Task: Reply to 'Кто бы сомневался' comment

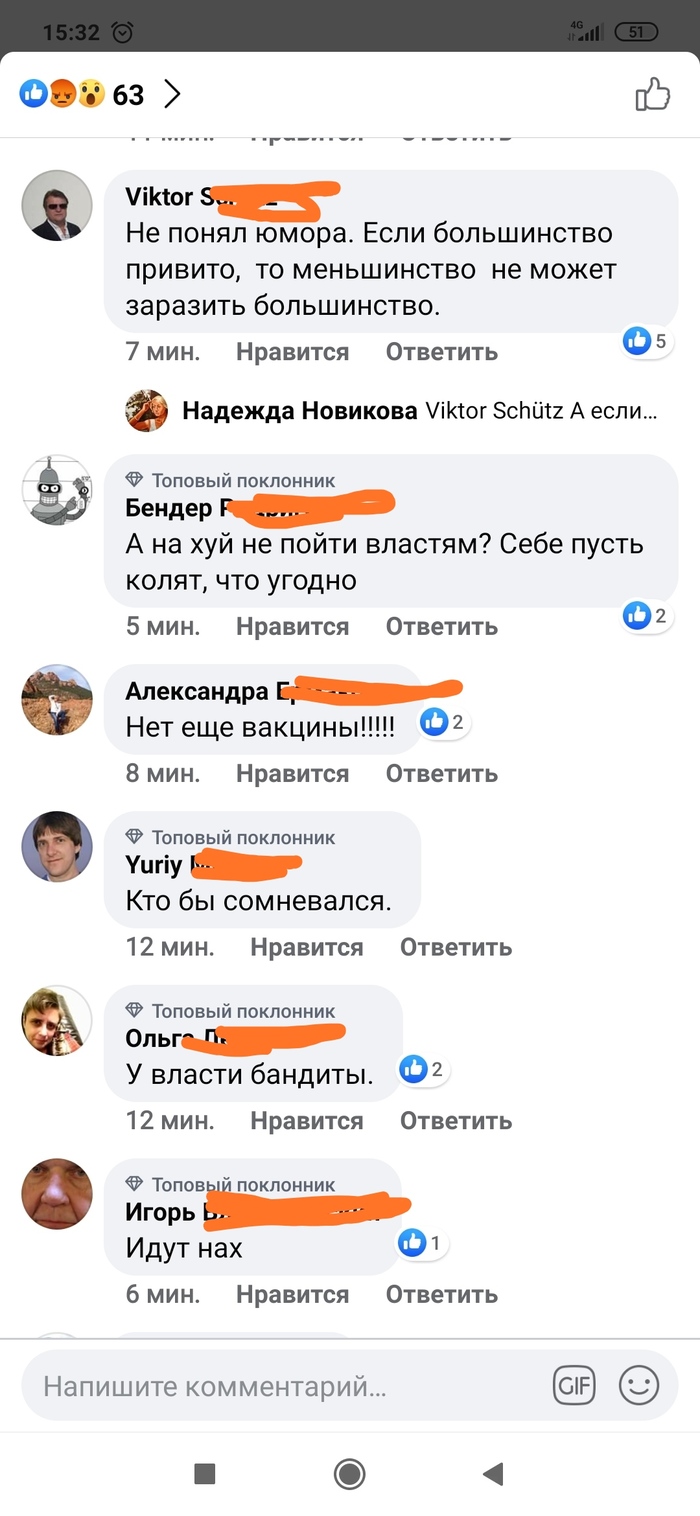Action: click(x=456, y=948)
